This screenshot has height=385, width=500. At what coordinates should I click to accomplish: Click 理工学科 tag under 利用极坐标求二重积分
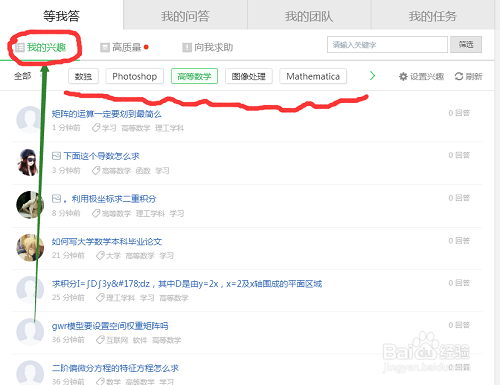click(x=150, y=213)
